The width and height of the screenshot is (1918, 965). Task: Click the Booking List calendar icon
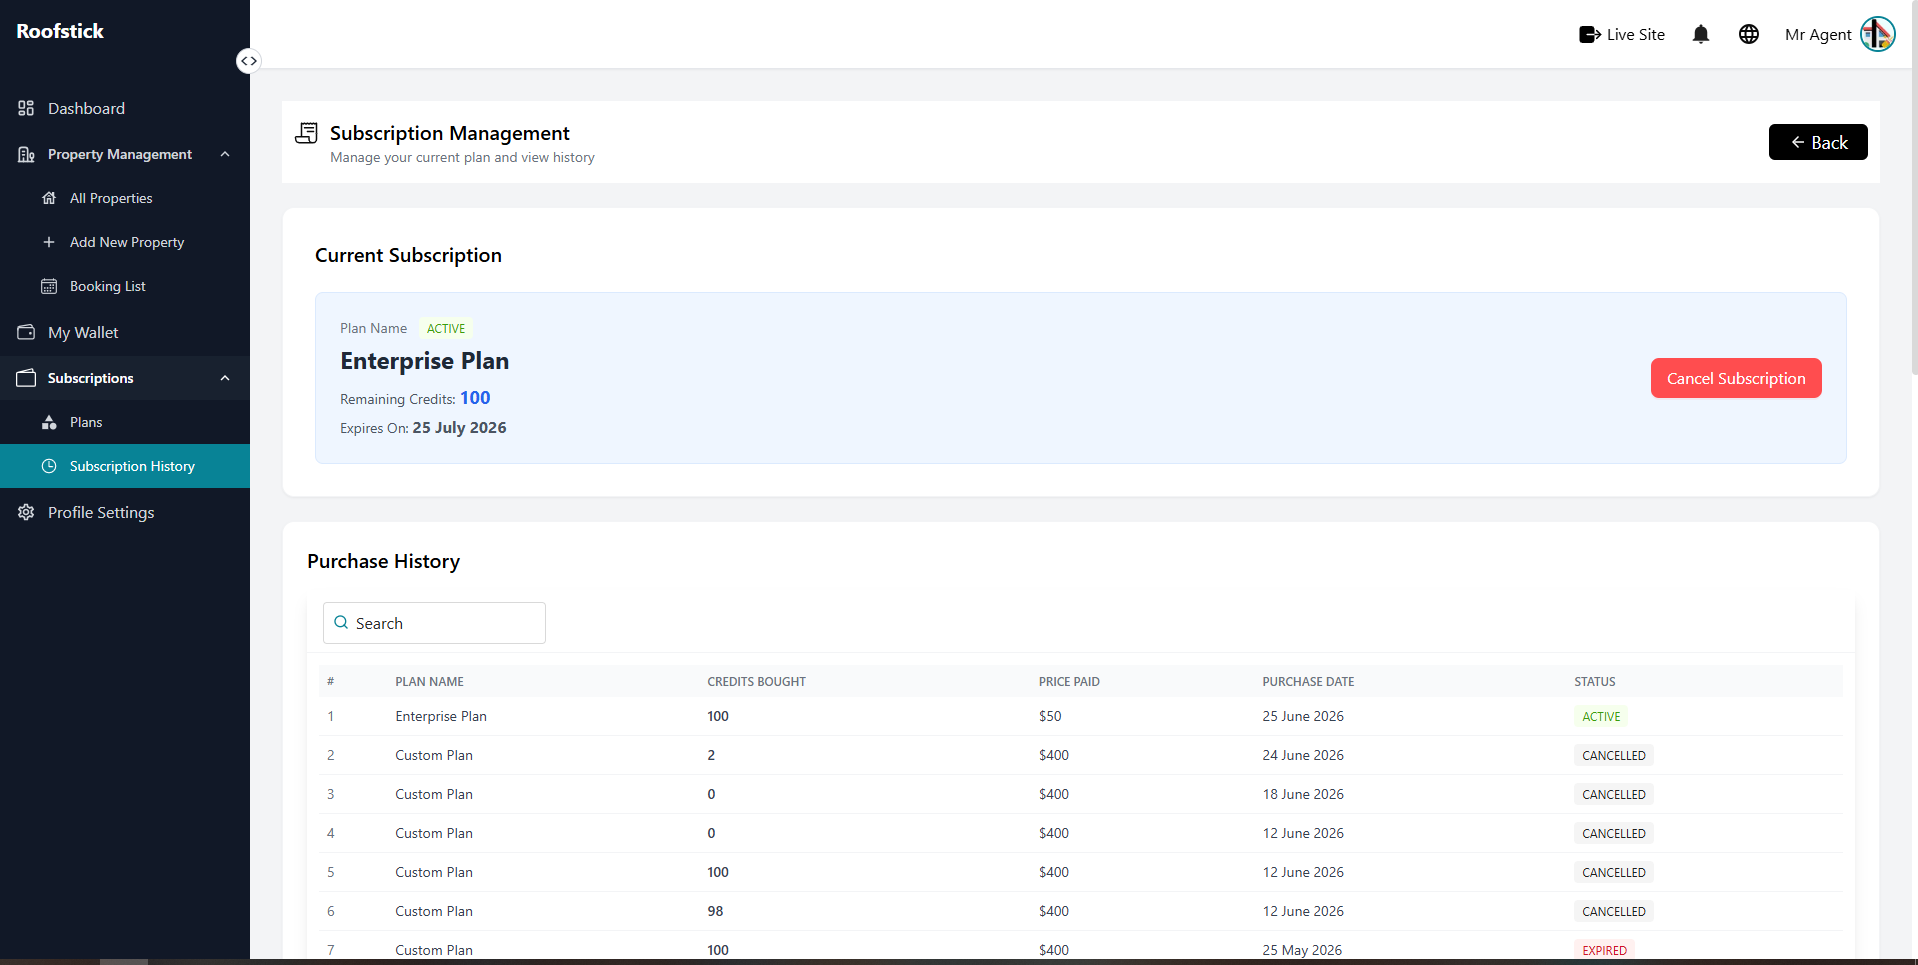pos(49,286)
